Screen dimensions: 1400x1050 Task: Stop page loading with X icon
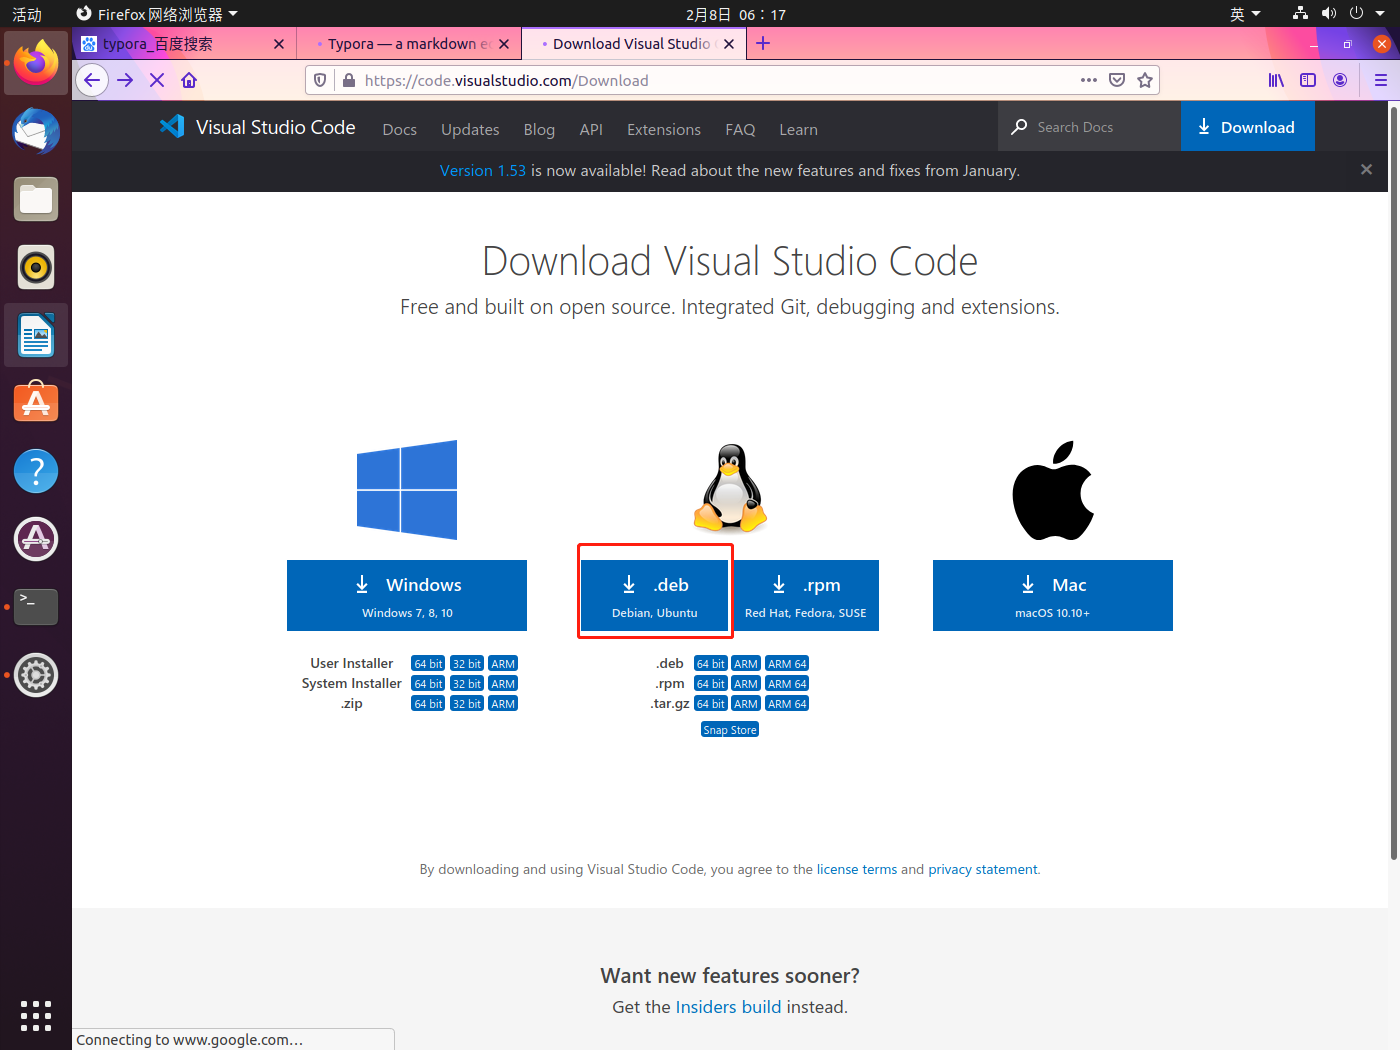tap(157, 80)
